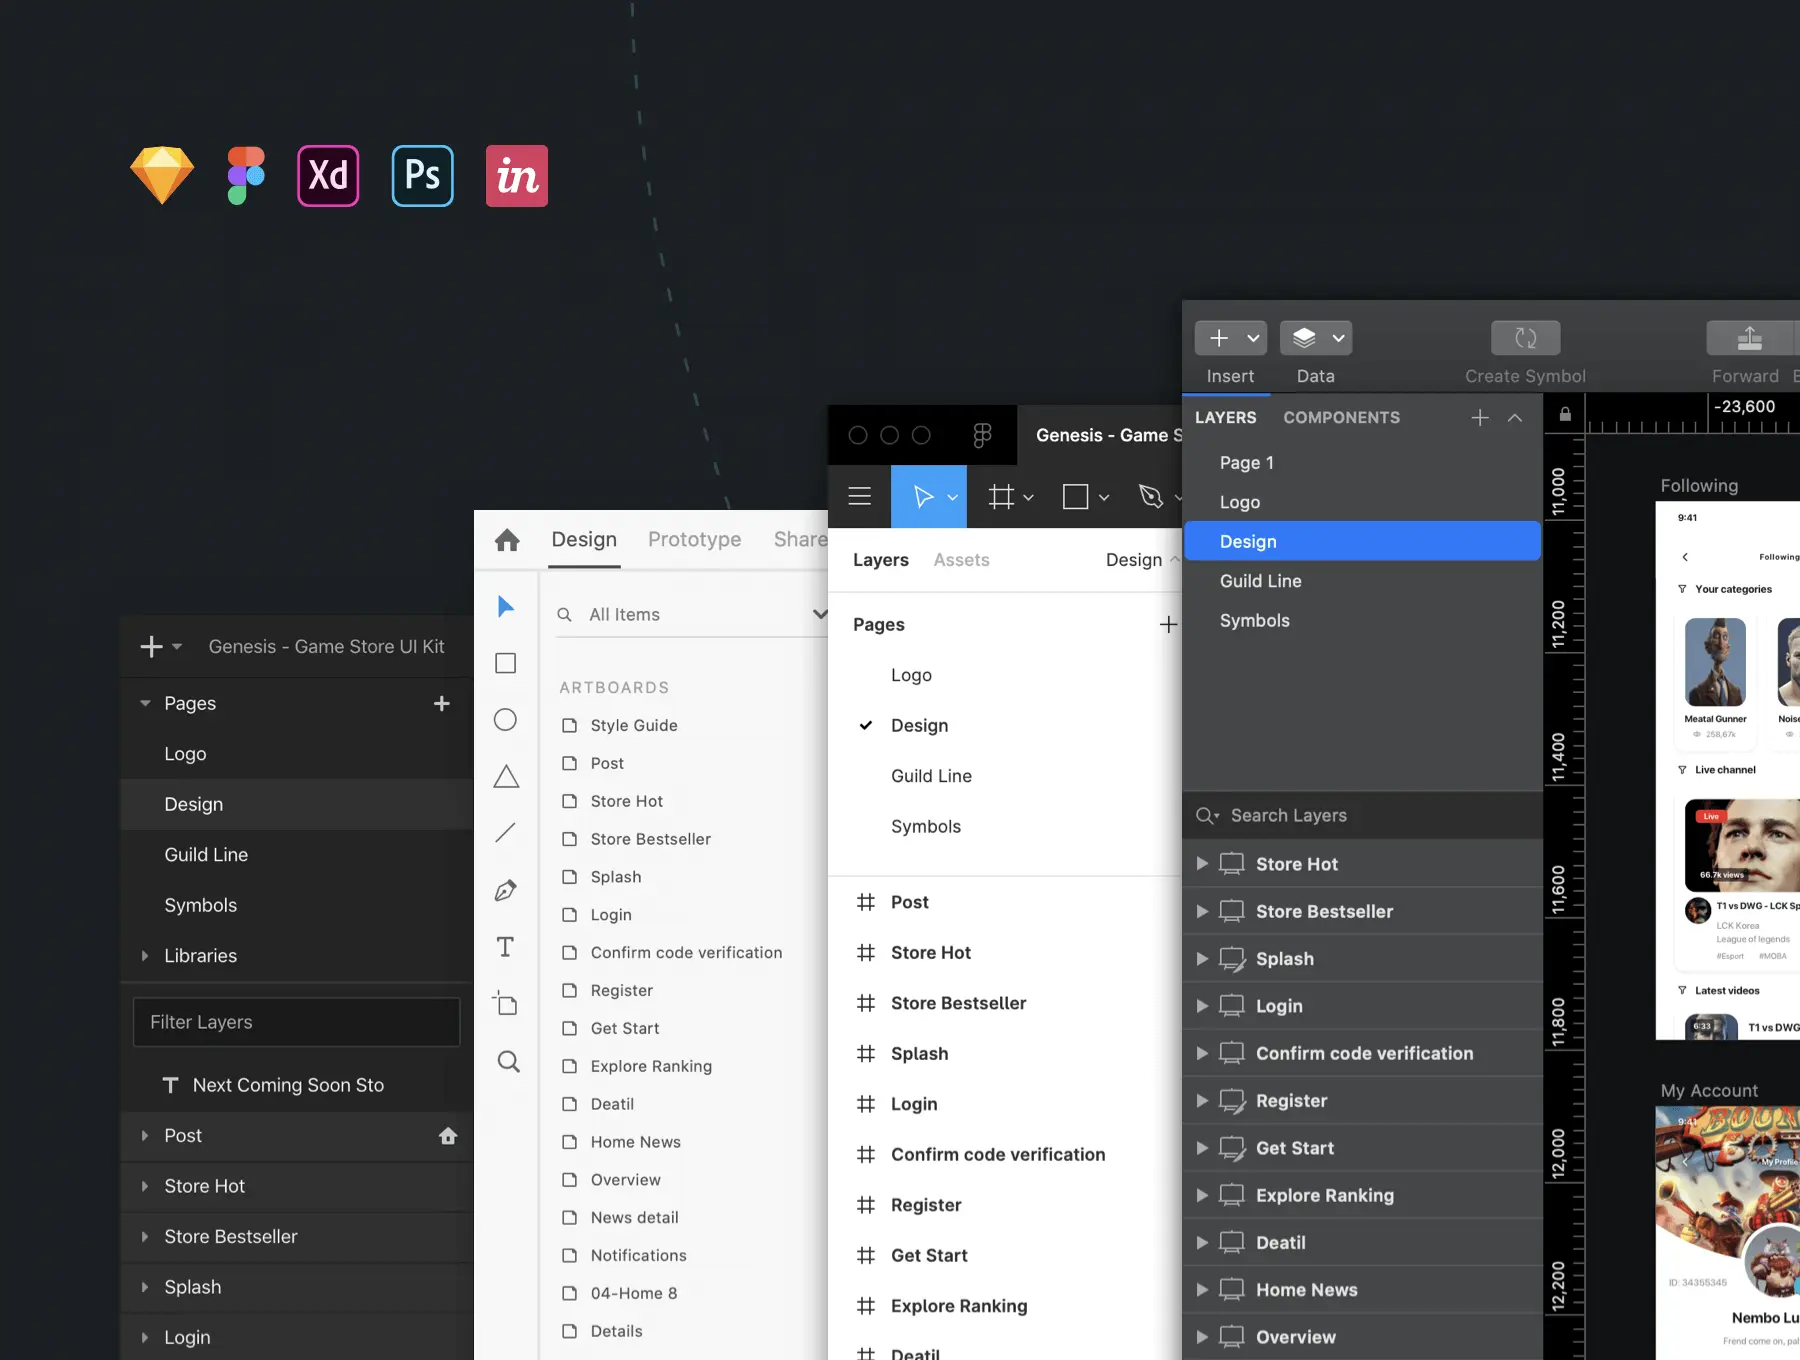The image size is (1800, 1360).
Task: Click the Create Symbol button
Action: (x=1525, y=339)
